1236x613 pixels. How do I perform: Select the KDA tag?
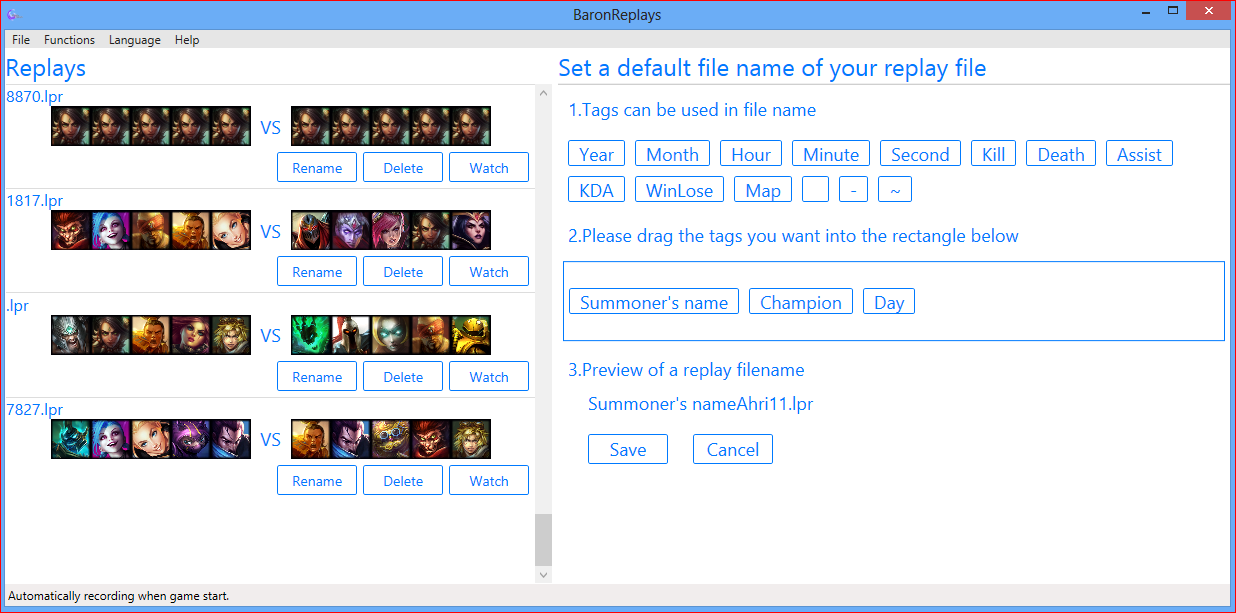click(597, 190)
